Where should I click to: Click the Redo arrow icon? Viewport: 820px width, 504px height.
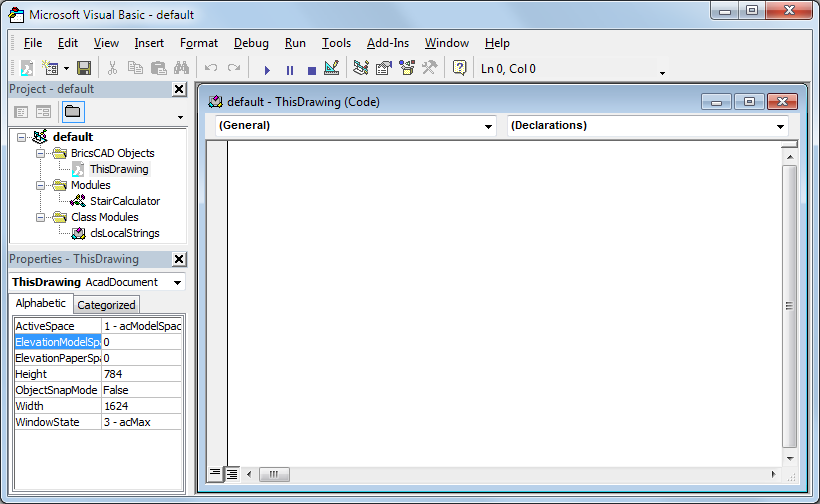(x=234, y=68)
